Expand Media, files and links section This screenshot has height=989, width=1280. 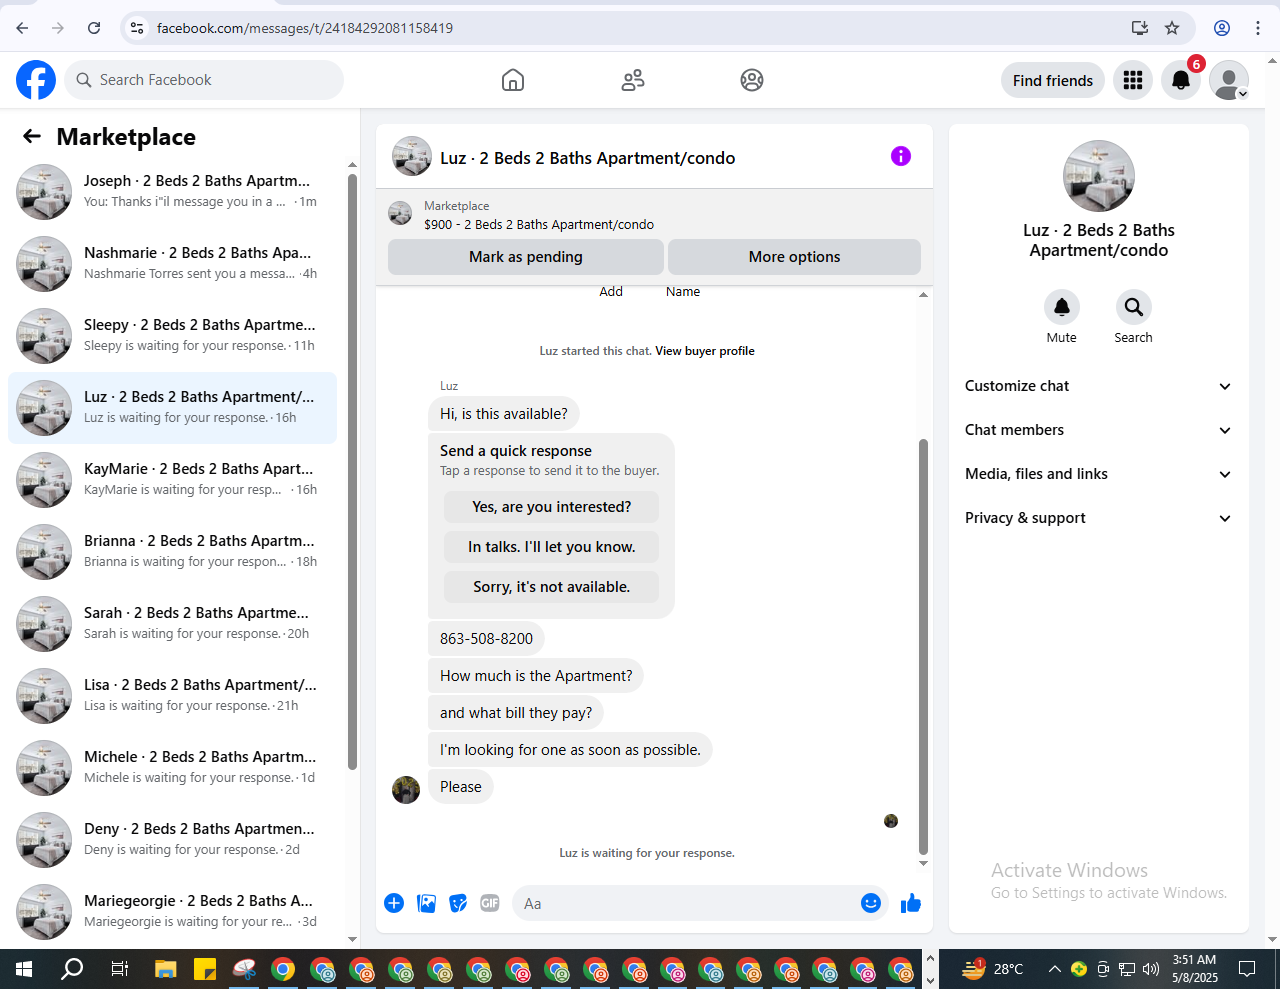(1098, 474)
